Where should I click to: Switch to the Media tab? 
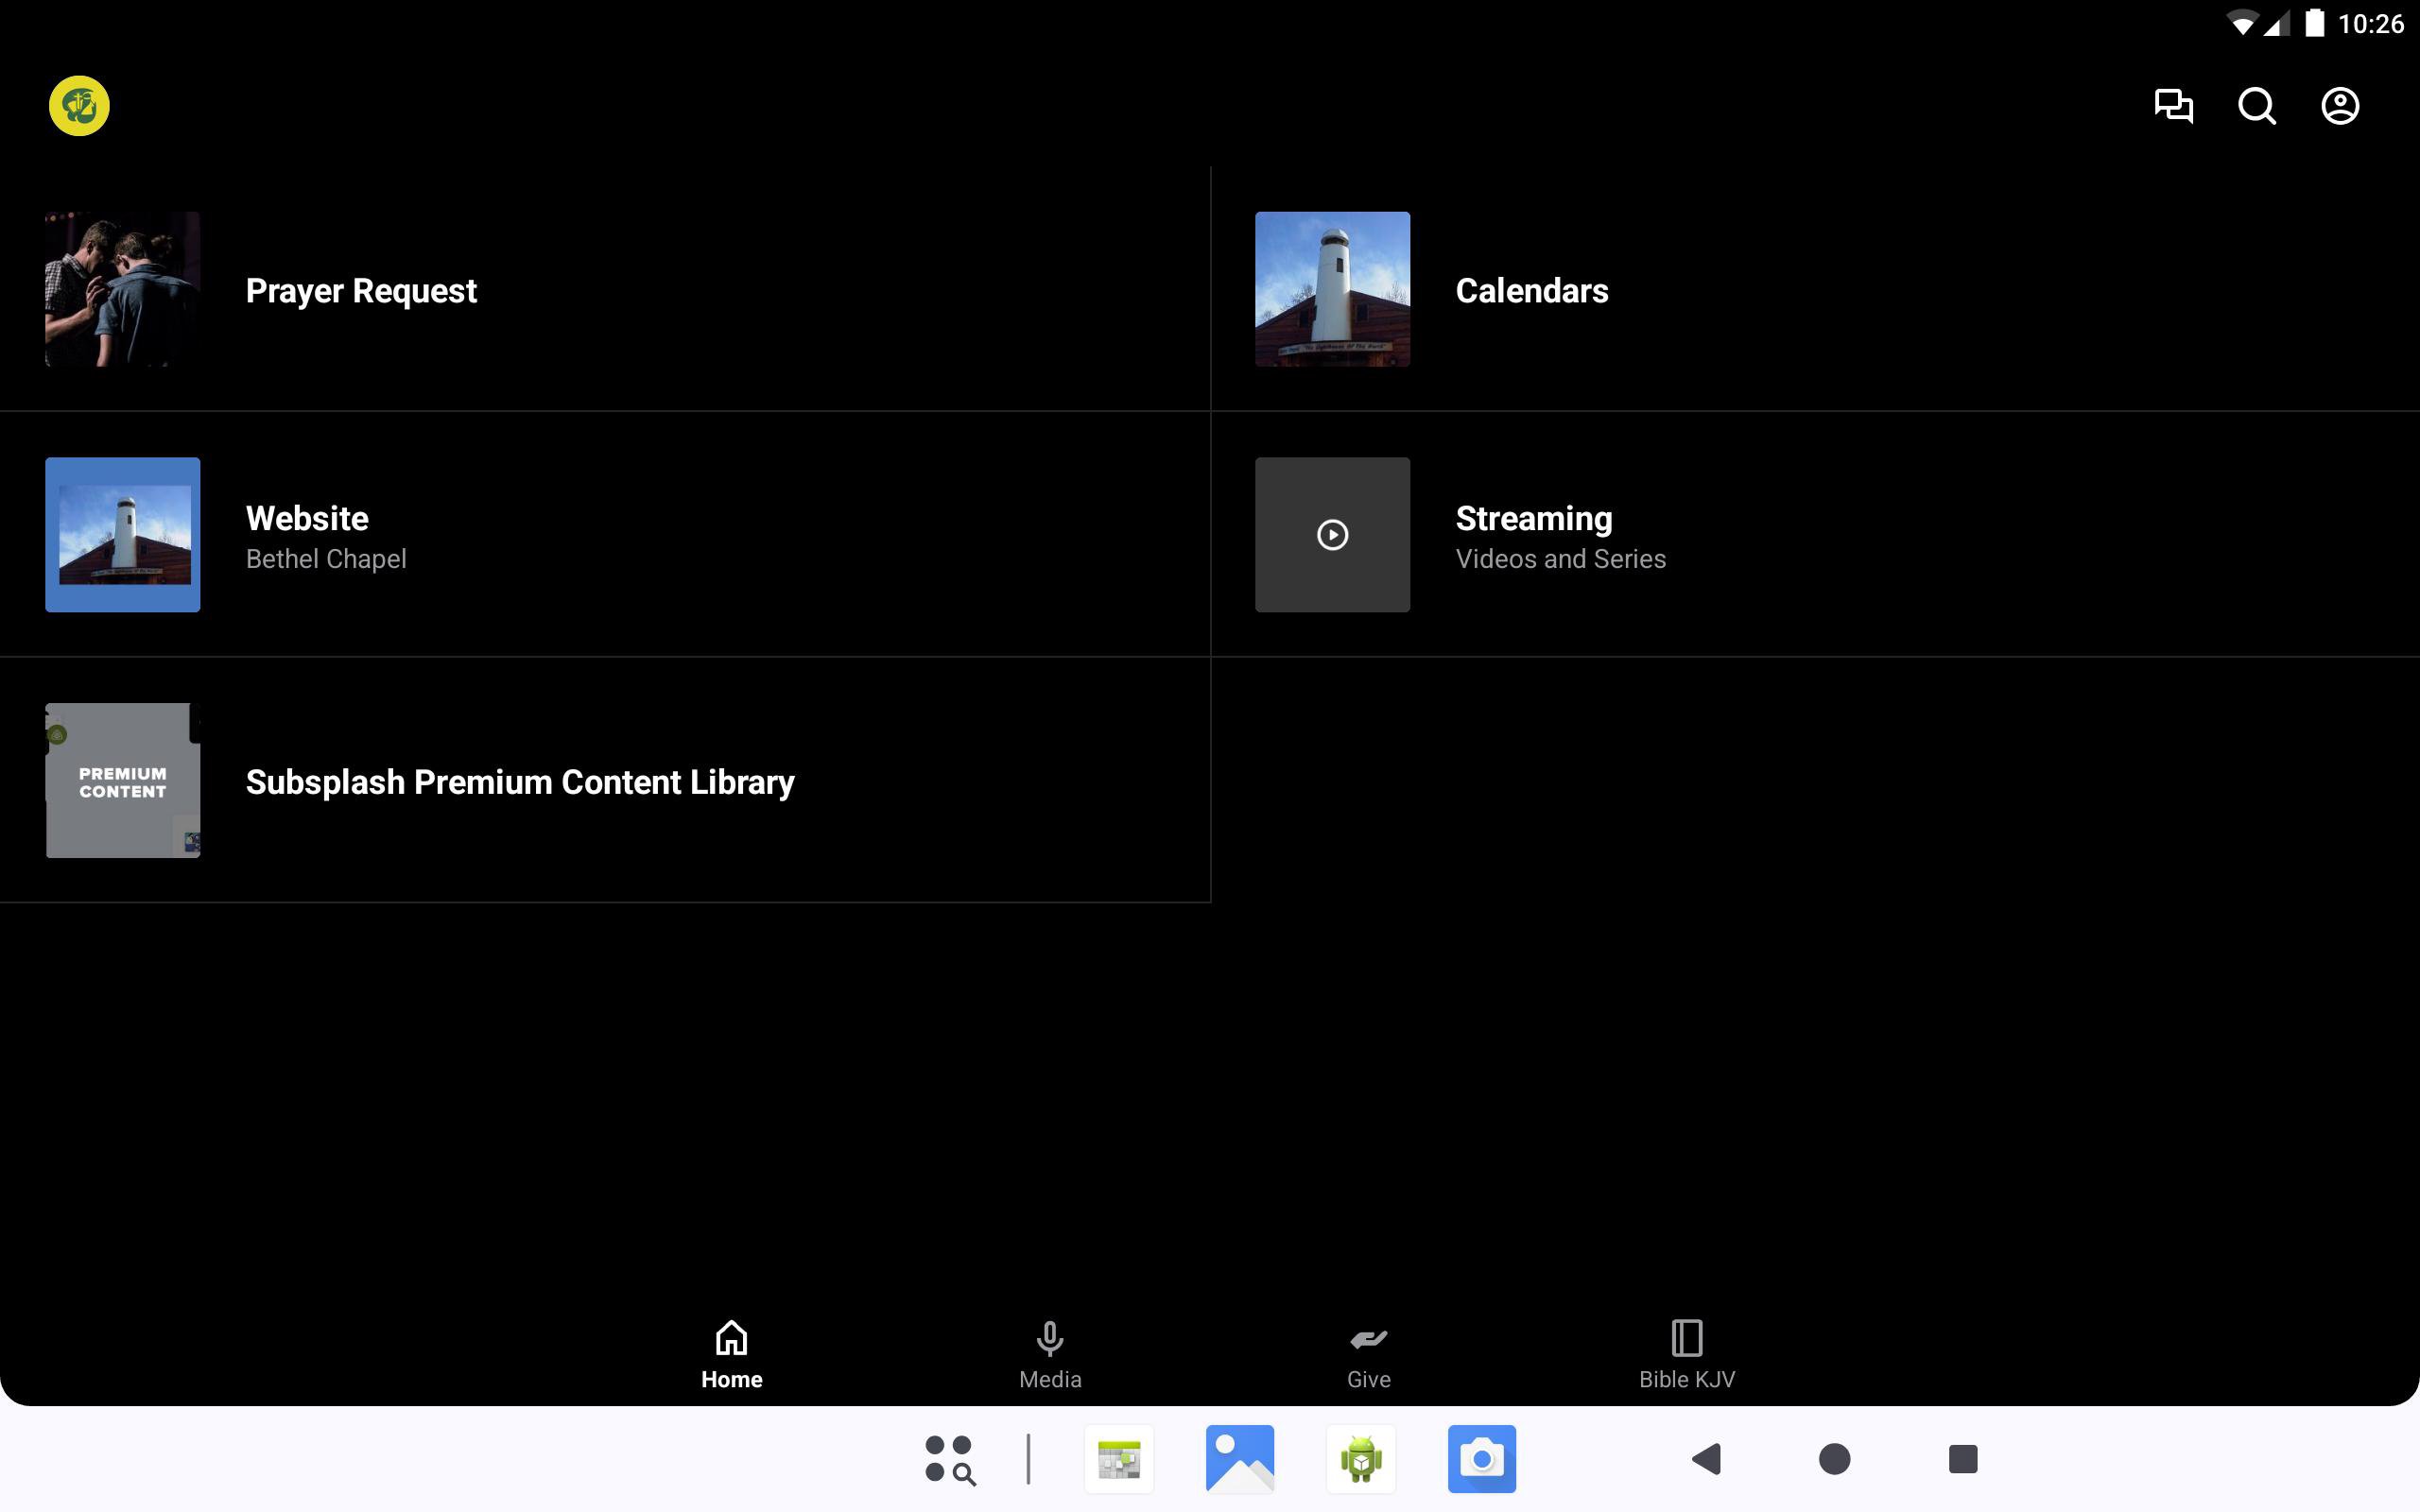pos(1049,1353)
